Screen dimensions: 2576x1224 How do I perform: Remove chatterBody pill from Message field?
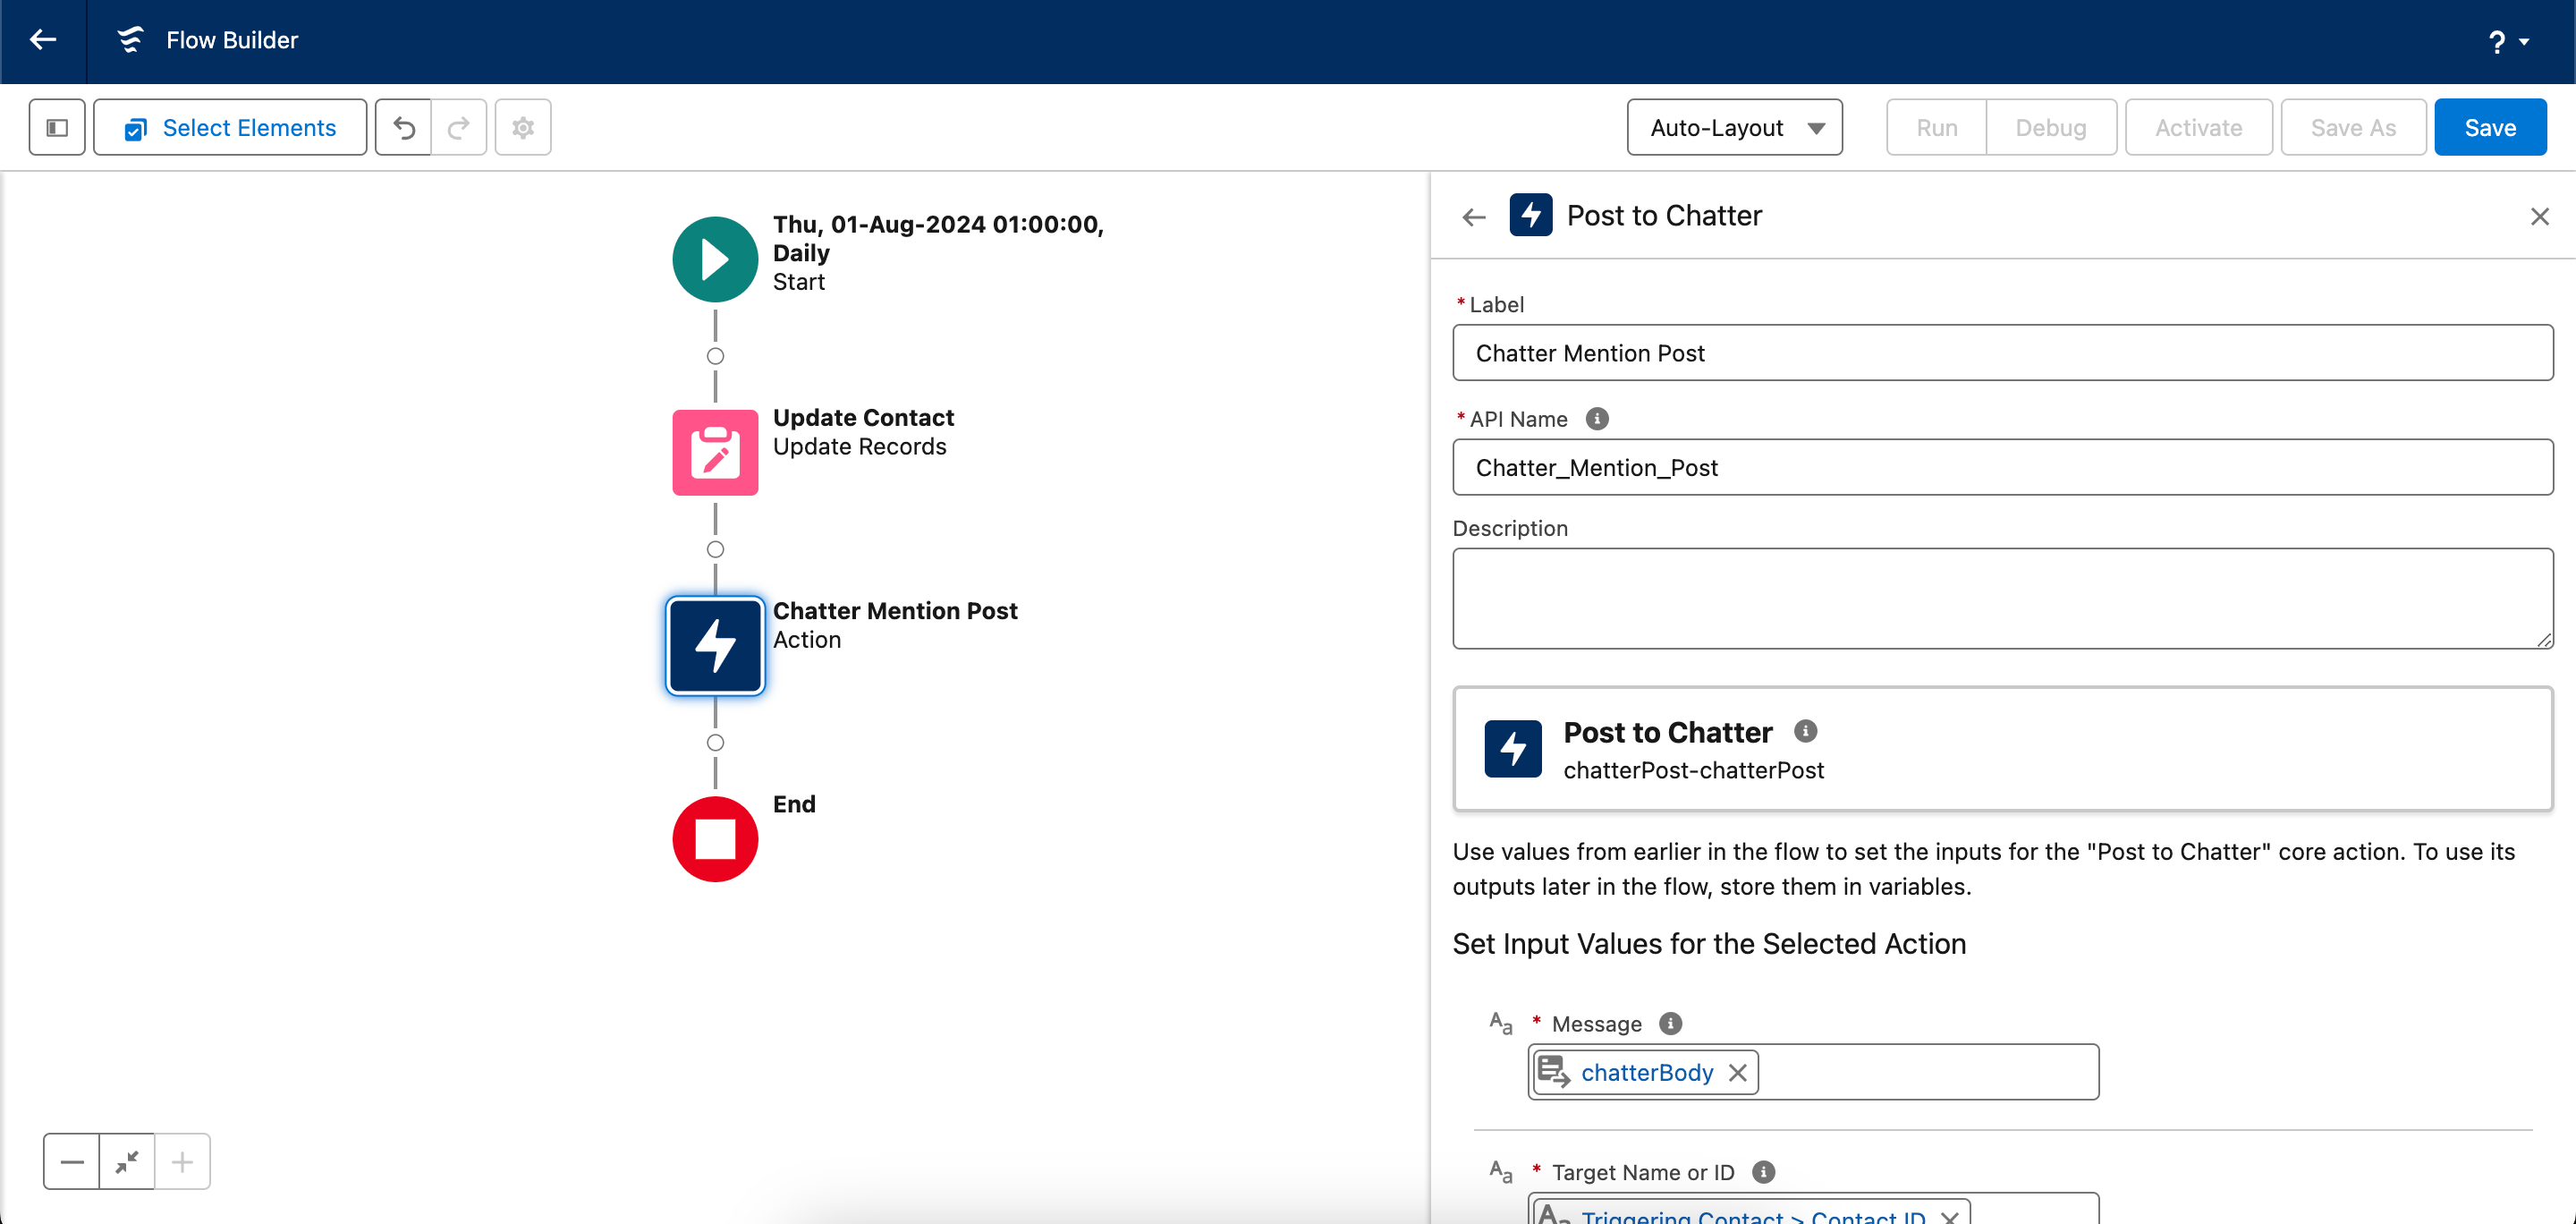pos(1738,1072)
